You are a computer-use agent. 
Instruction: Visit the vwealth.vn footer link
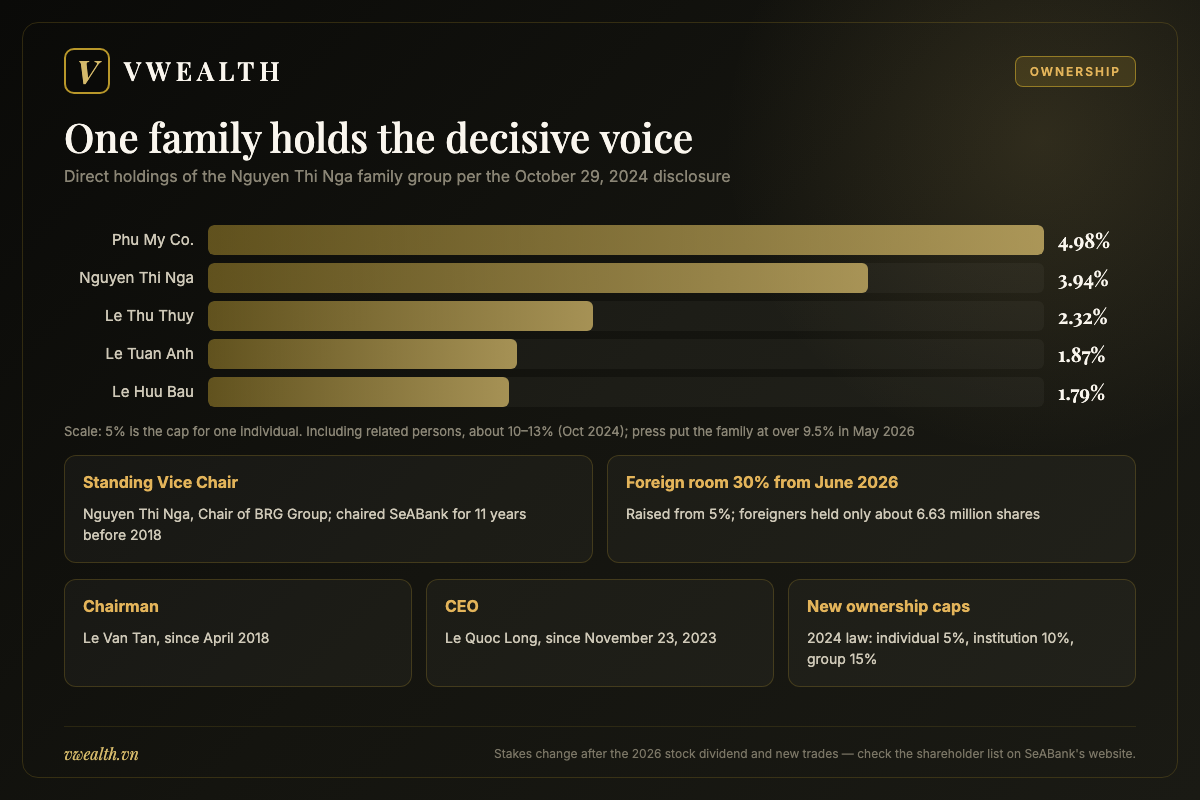pos(101,753)
